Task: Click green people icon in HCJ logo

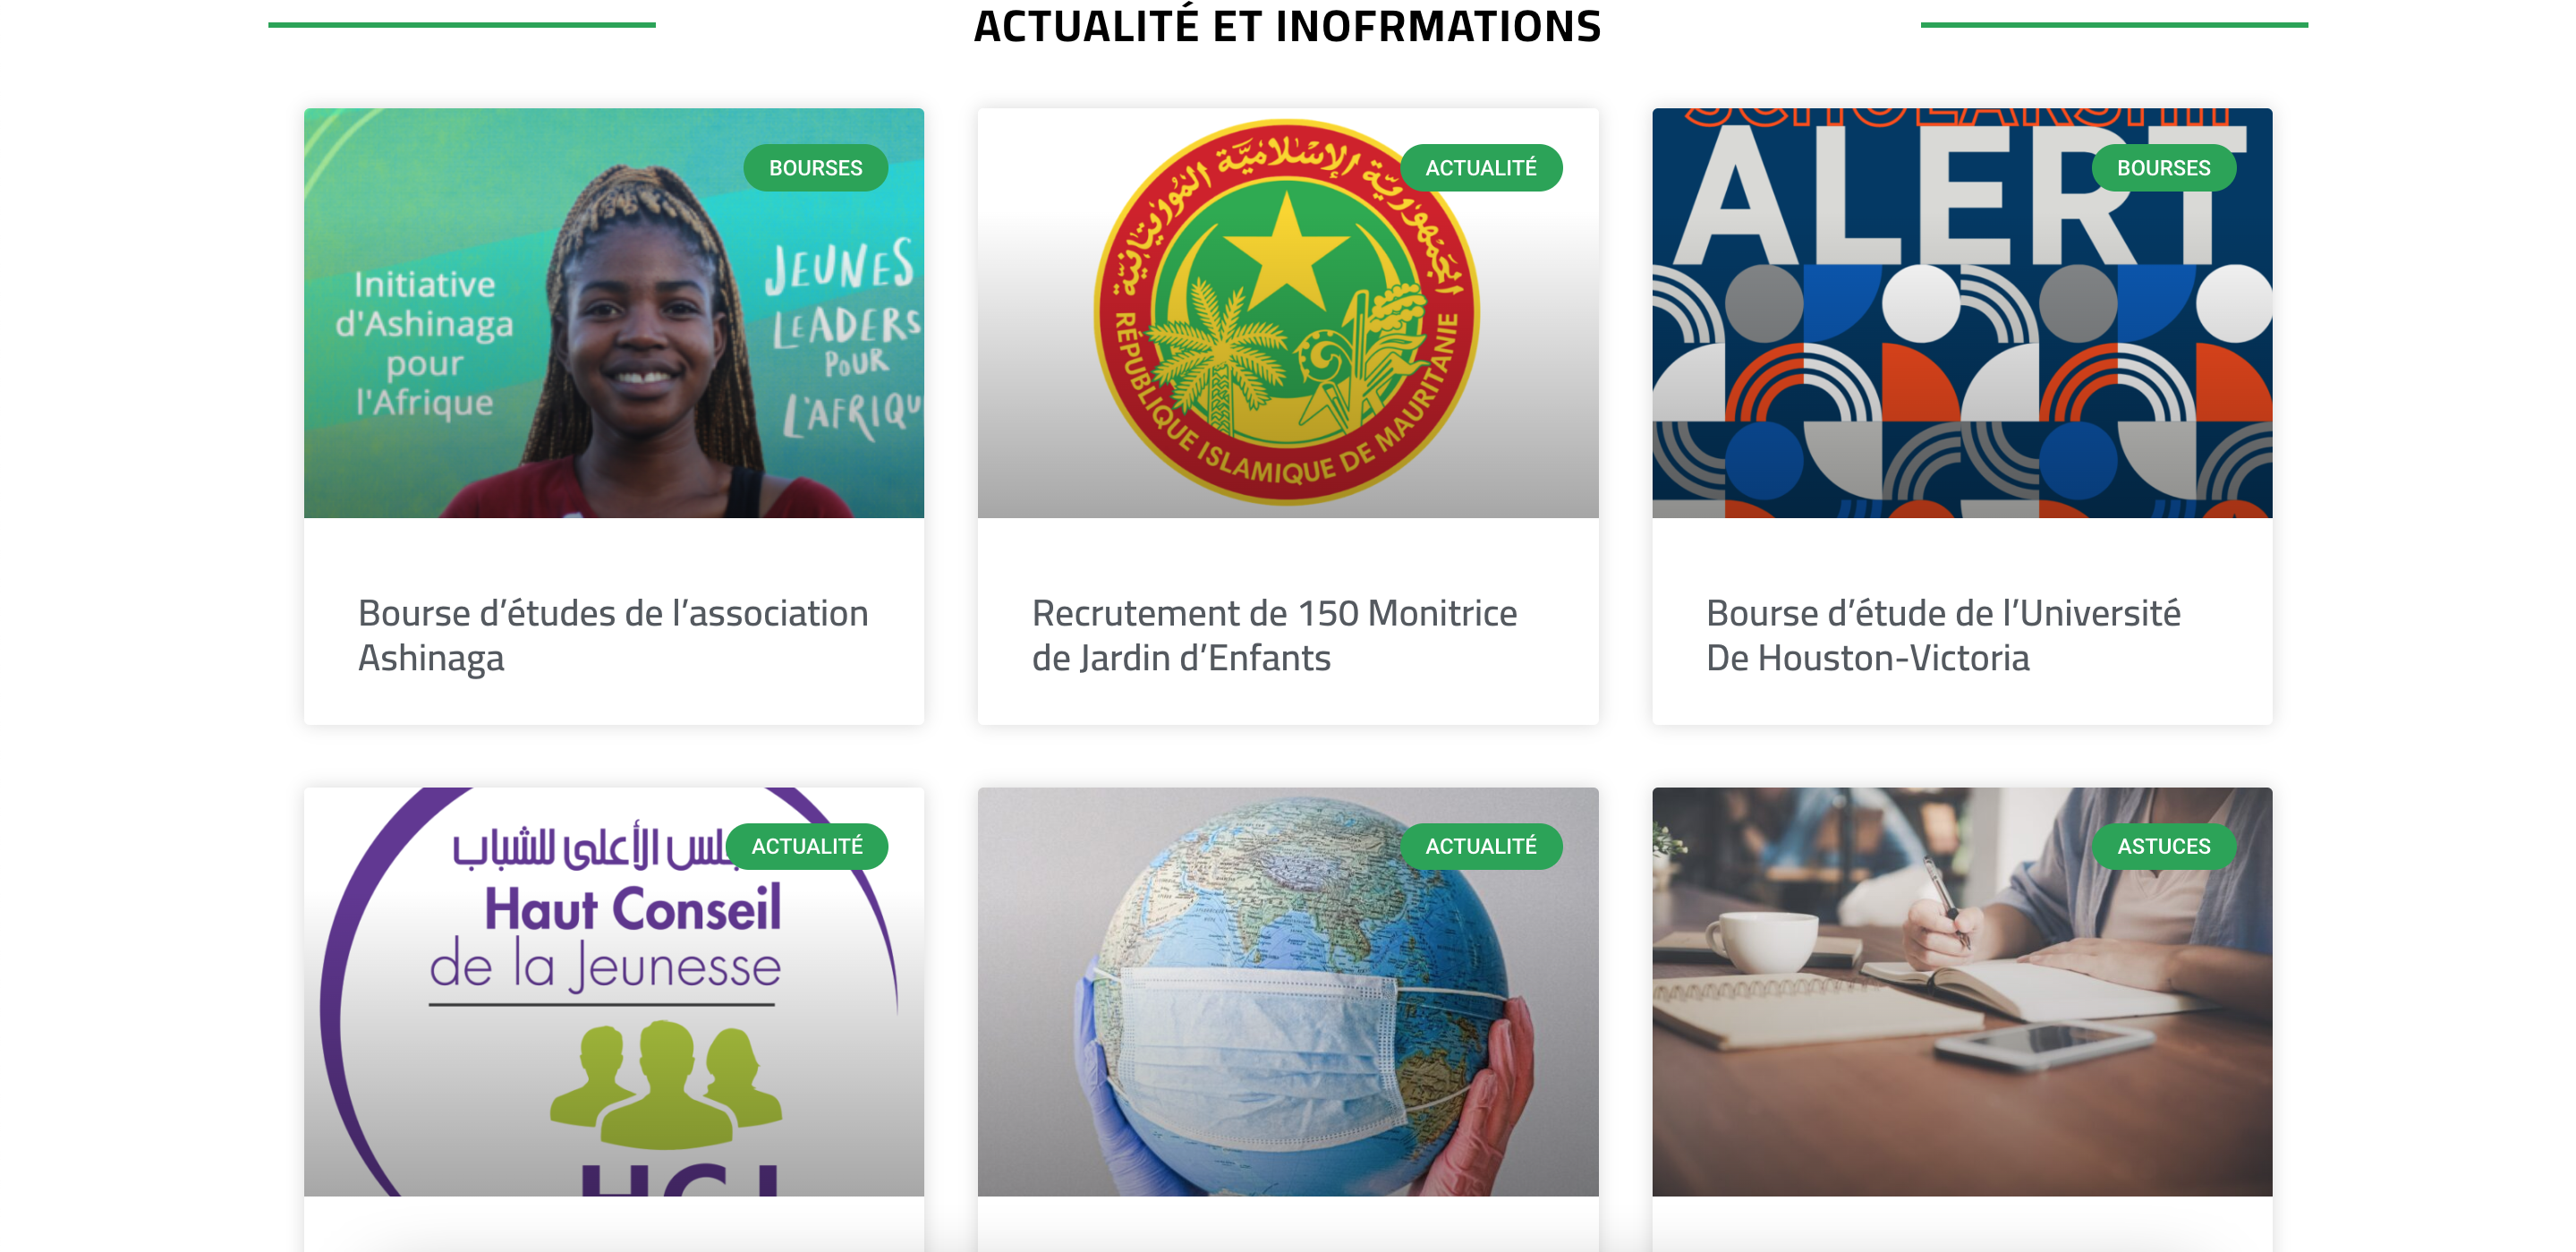Action: [x=666, y=1085]
